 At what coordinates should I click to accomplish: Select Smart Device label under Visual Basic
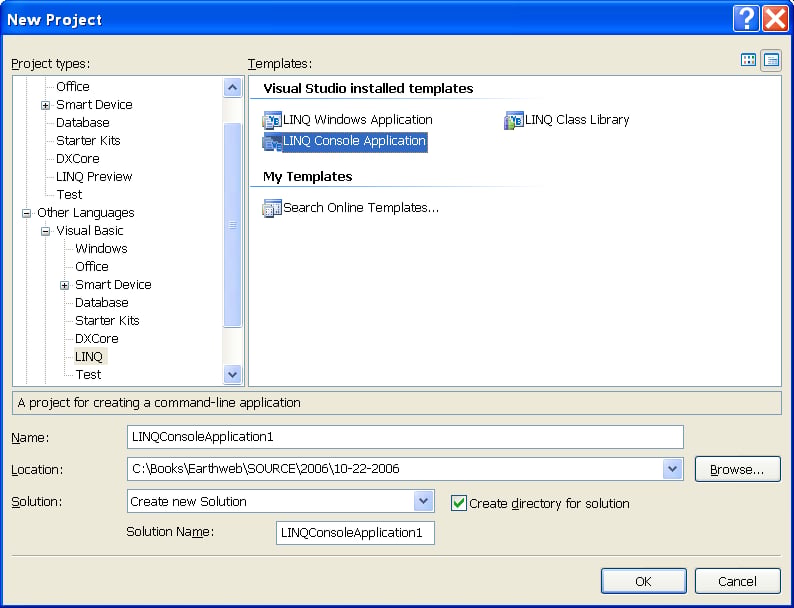coord(113,285)
